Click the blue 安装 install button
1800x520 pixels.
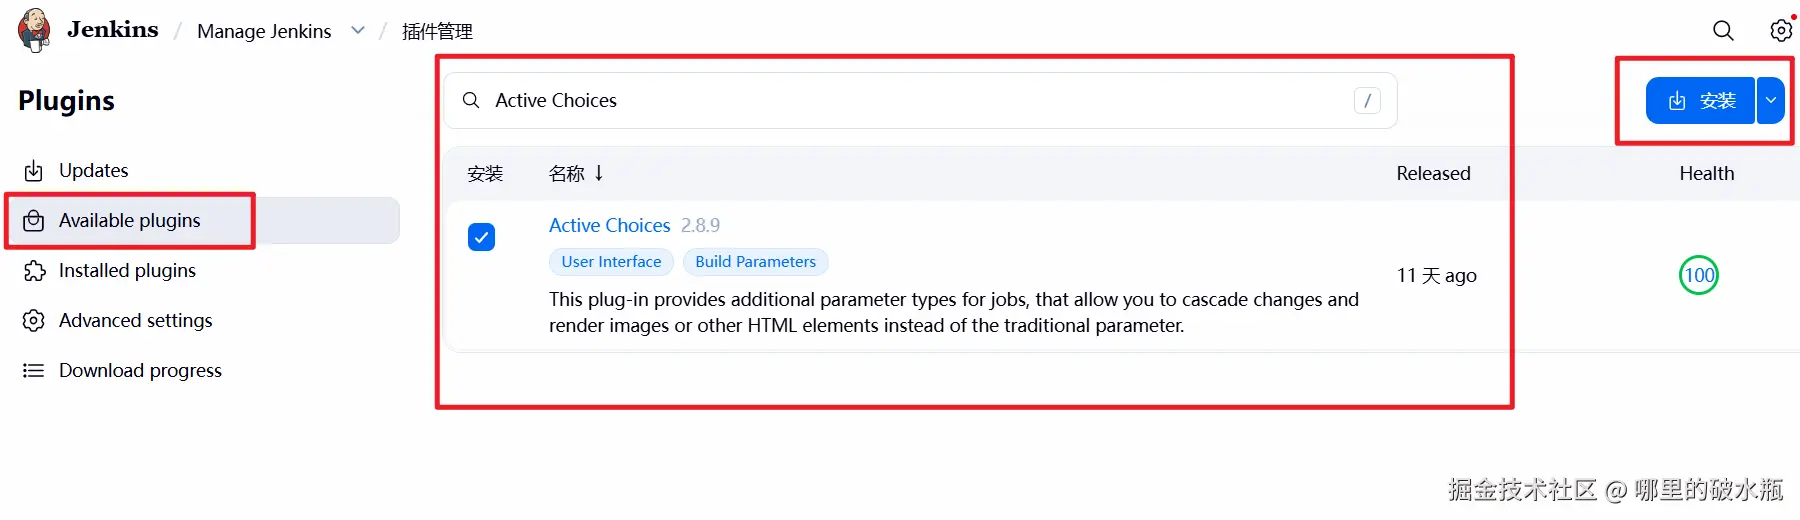(x=1700, y=100)
